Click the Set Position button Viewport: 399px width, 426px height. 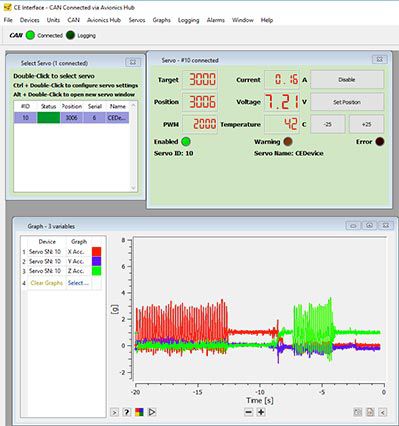pyautogui.click(x=347, y=102)
